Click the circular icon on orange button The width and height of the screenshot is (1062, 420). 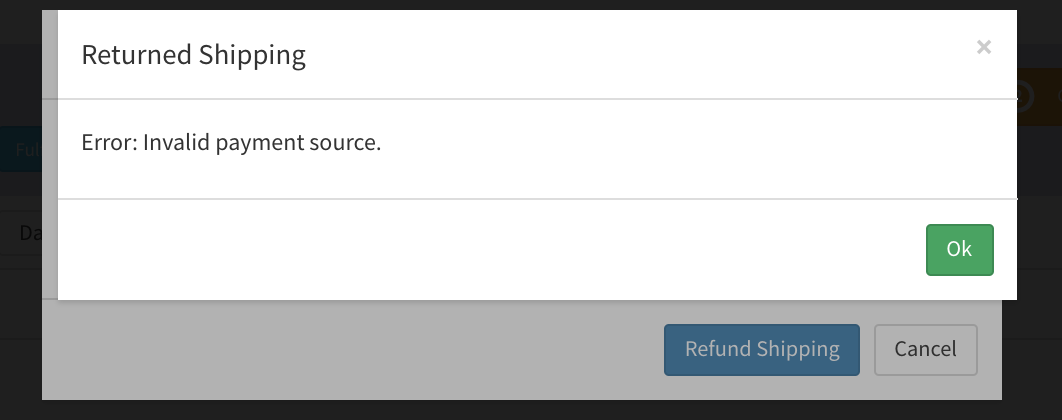tap(1025, 97)
